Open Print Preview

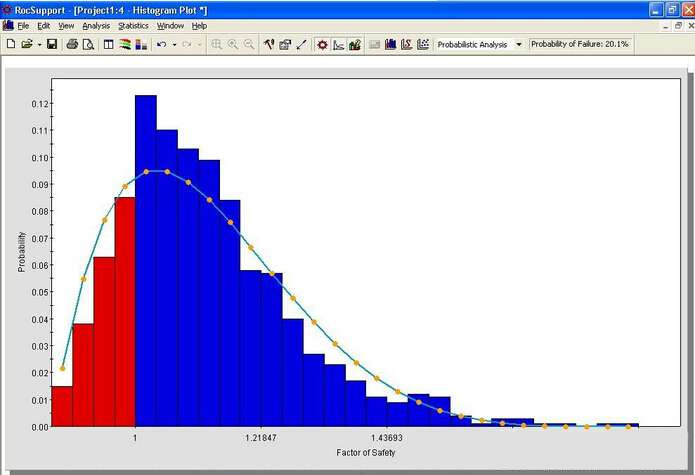pos(89,44)
